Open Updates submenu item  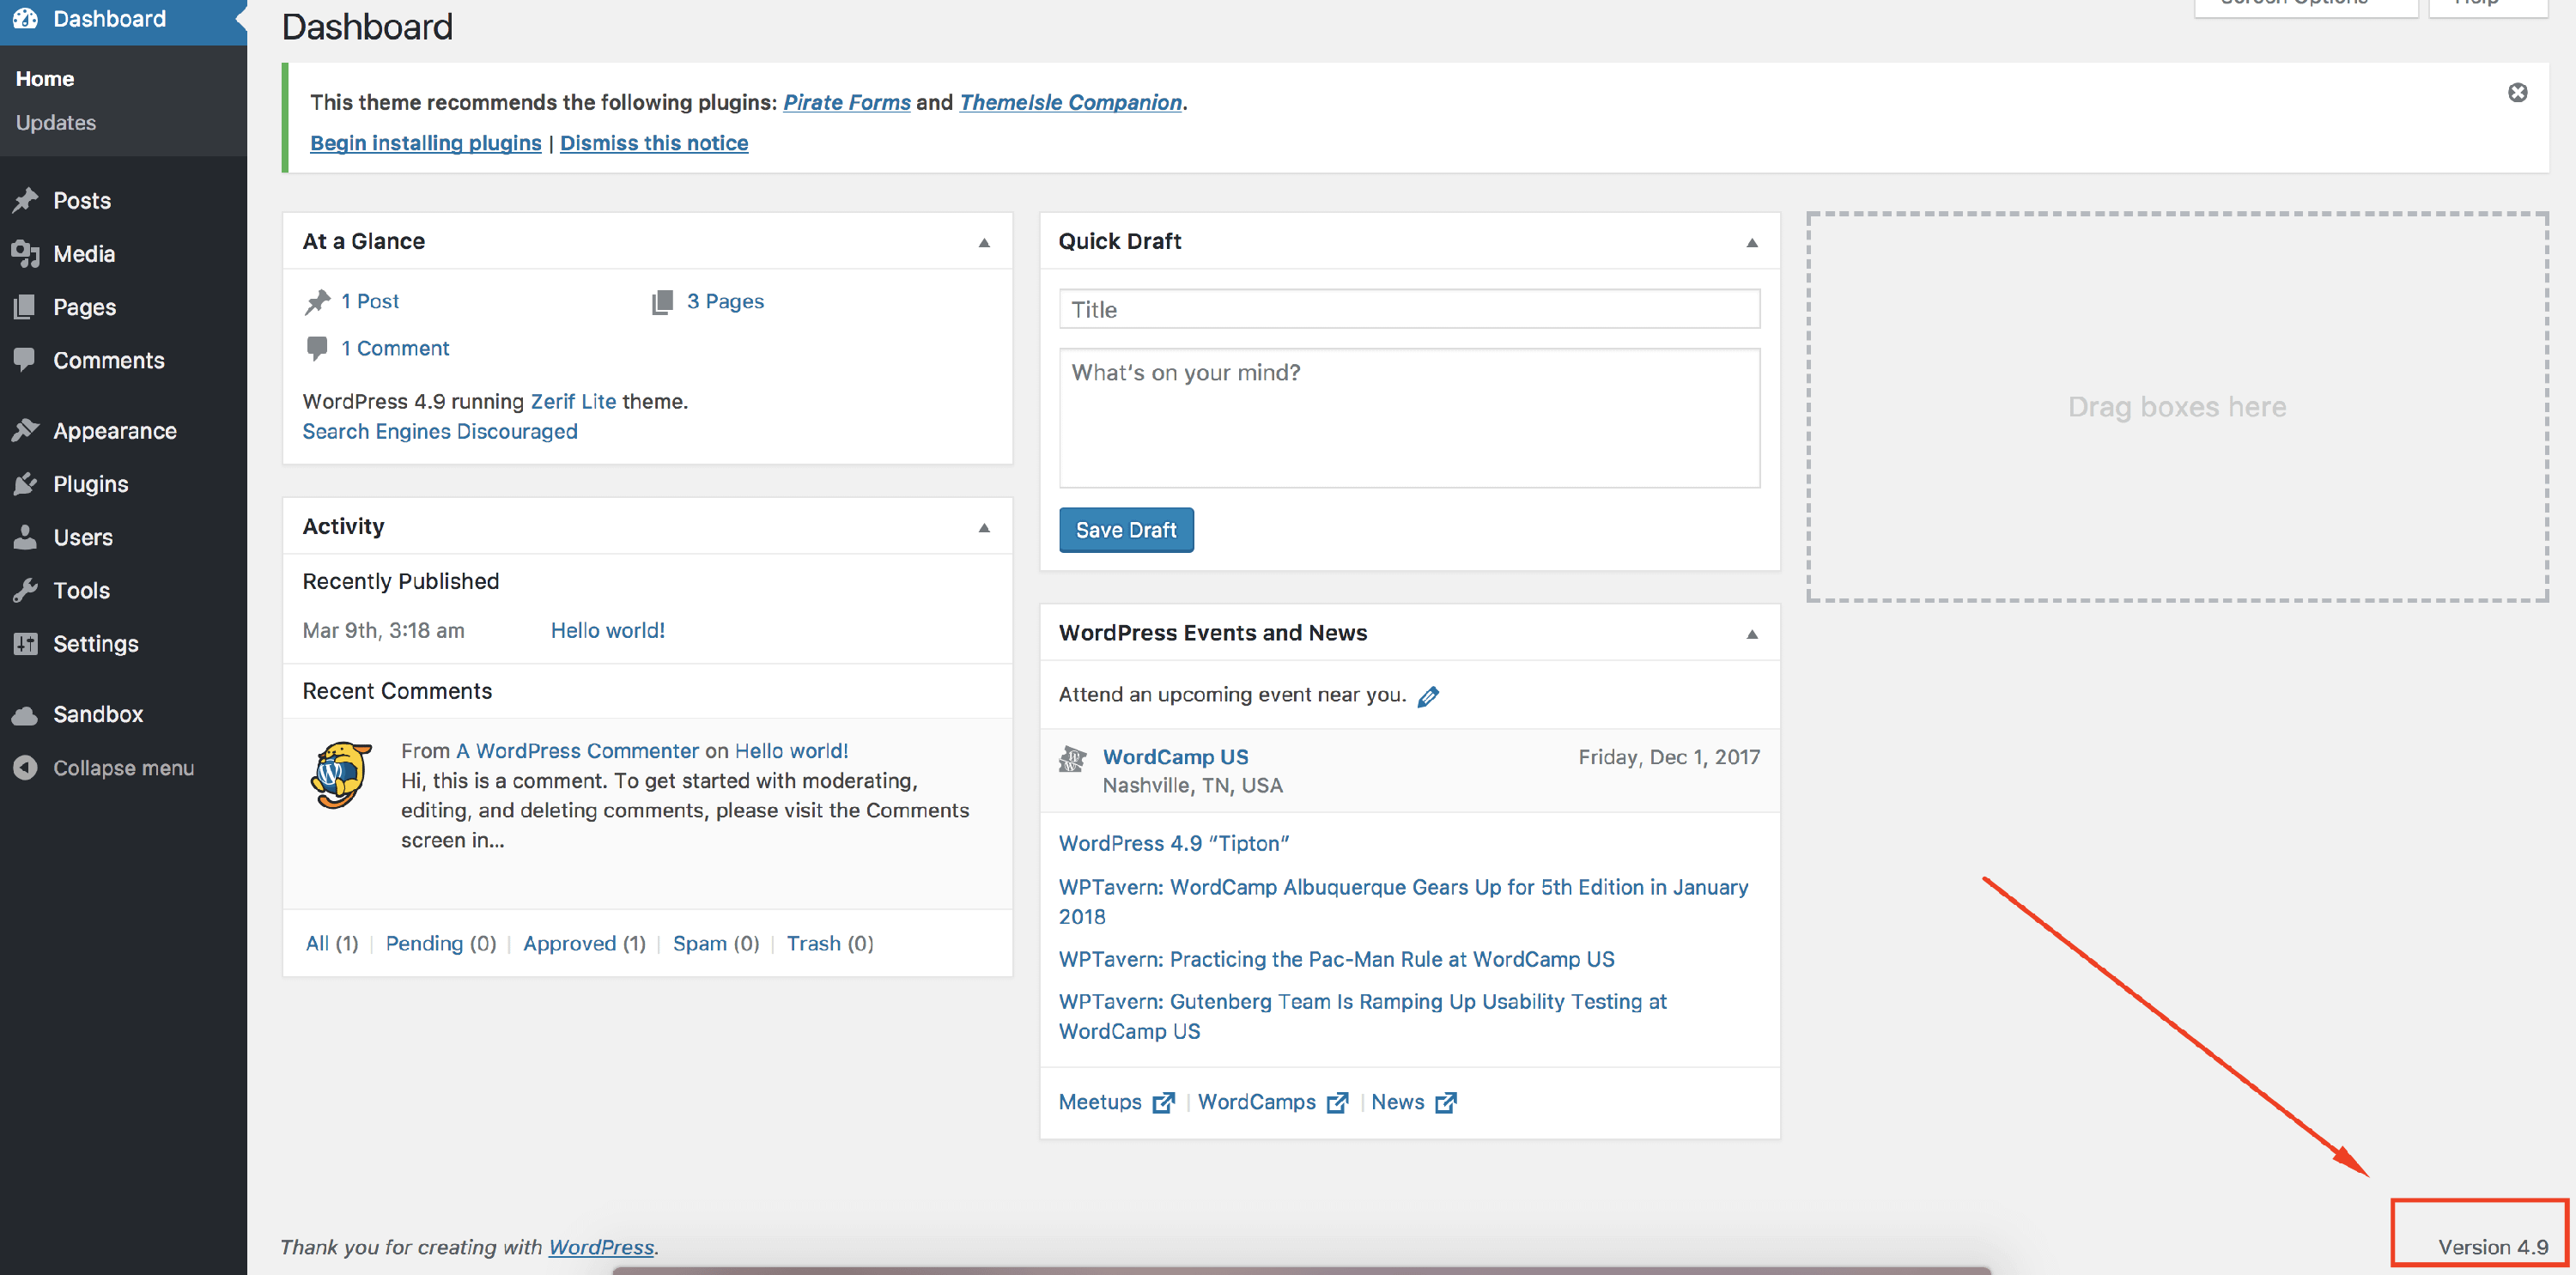[x=56, y=123]
